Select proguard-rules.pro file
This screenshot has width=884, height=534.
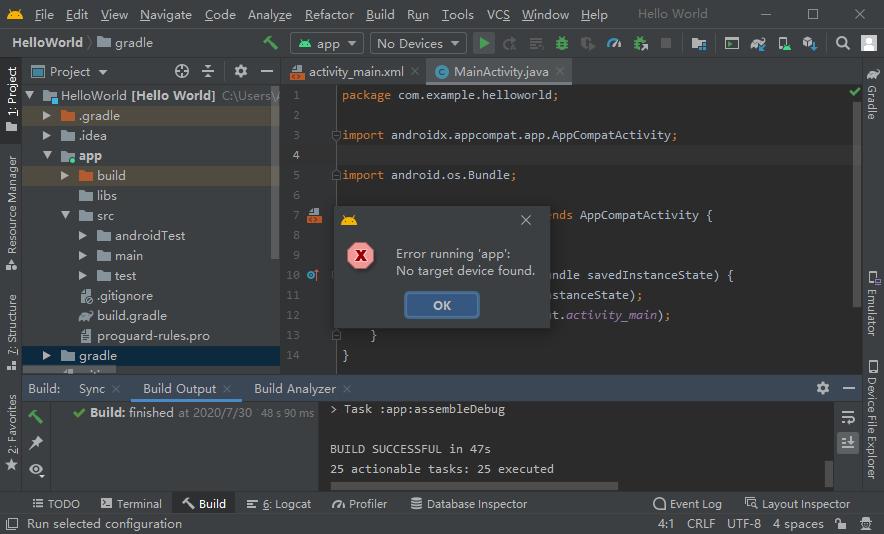click(x=153, y=336)
